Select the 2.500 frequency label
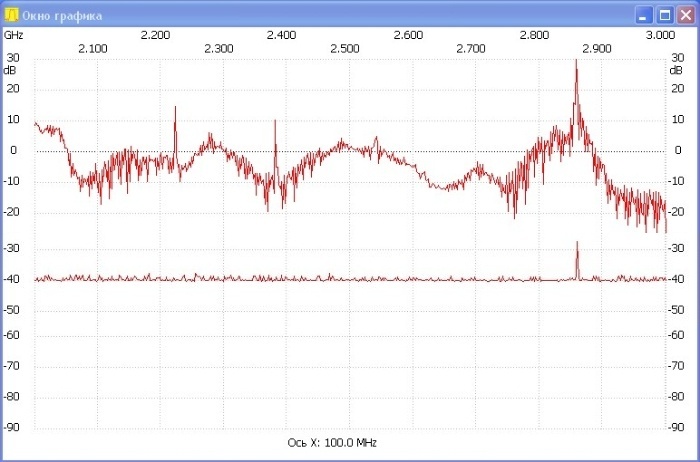Screen dimensions: 700x462 coord(345,49)
